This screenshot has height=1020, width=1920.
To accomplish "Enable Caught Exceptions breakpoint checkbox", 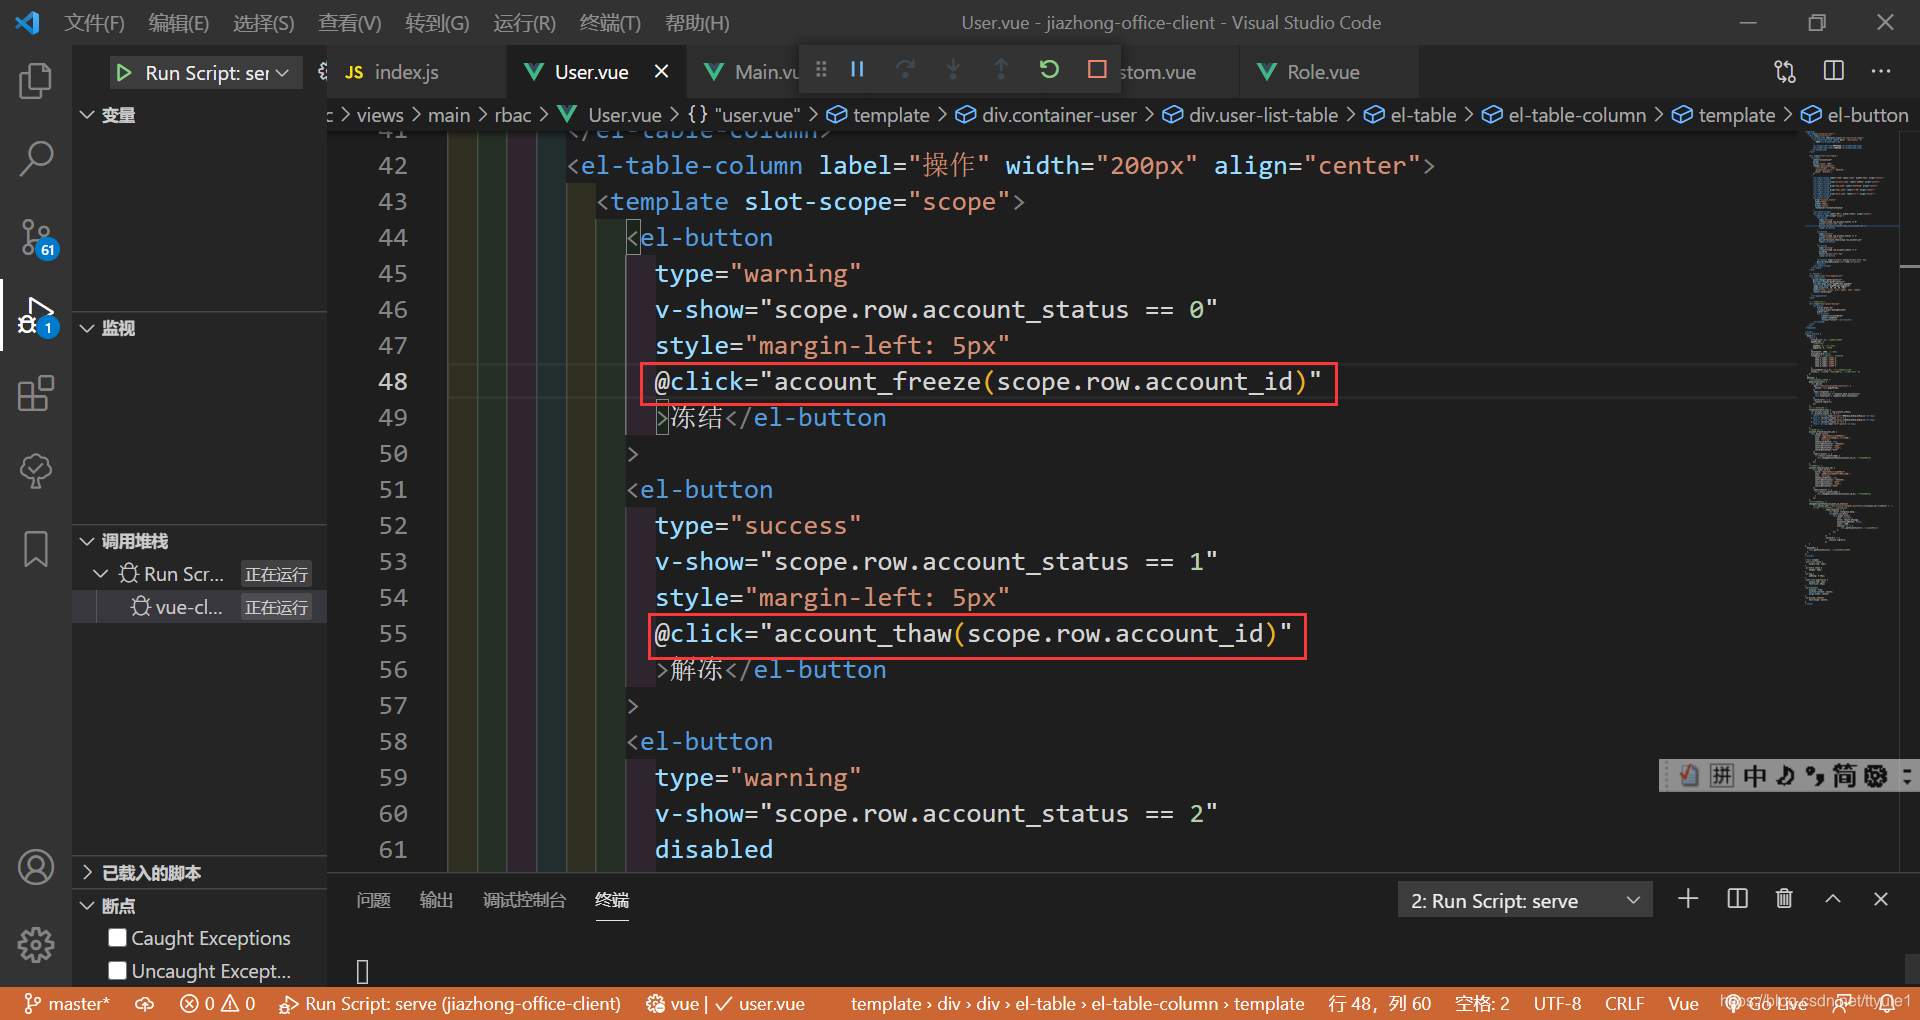I will tap(118, 937).
